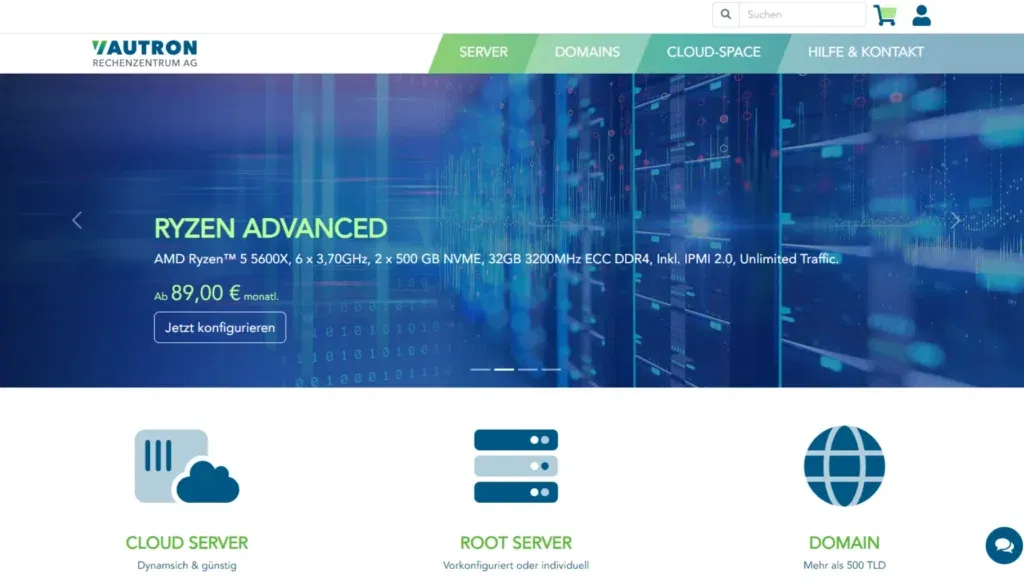The width and height of the screenshot is (1024, 585).
Task: Click the Suchen search field
Action: 800,14
